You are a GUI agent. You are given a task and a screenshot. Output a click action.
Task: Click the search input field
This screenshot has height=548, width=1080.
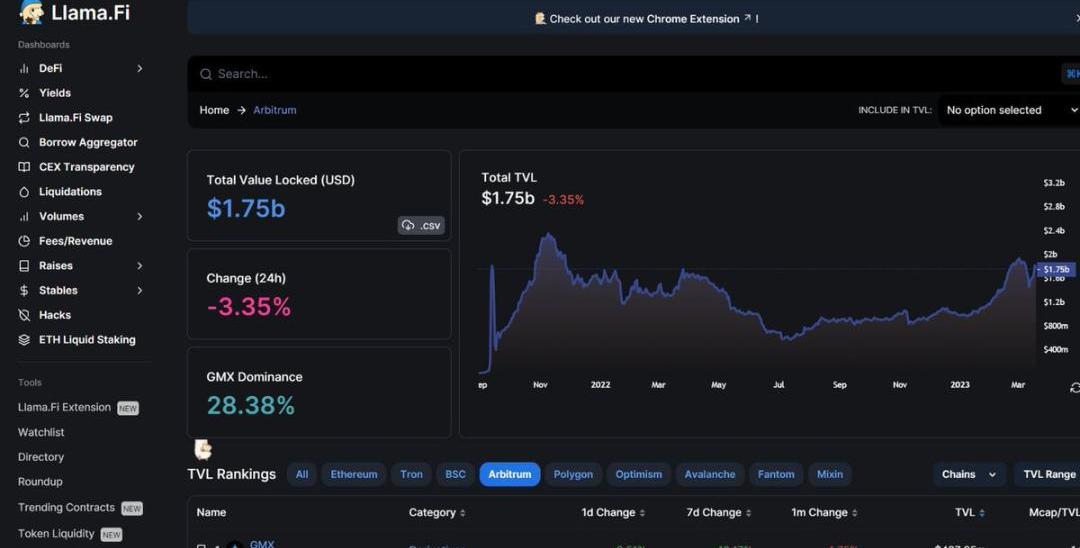tap(600, 74)
